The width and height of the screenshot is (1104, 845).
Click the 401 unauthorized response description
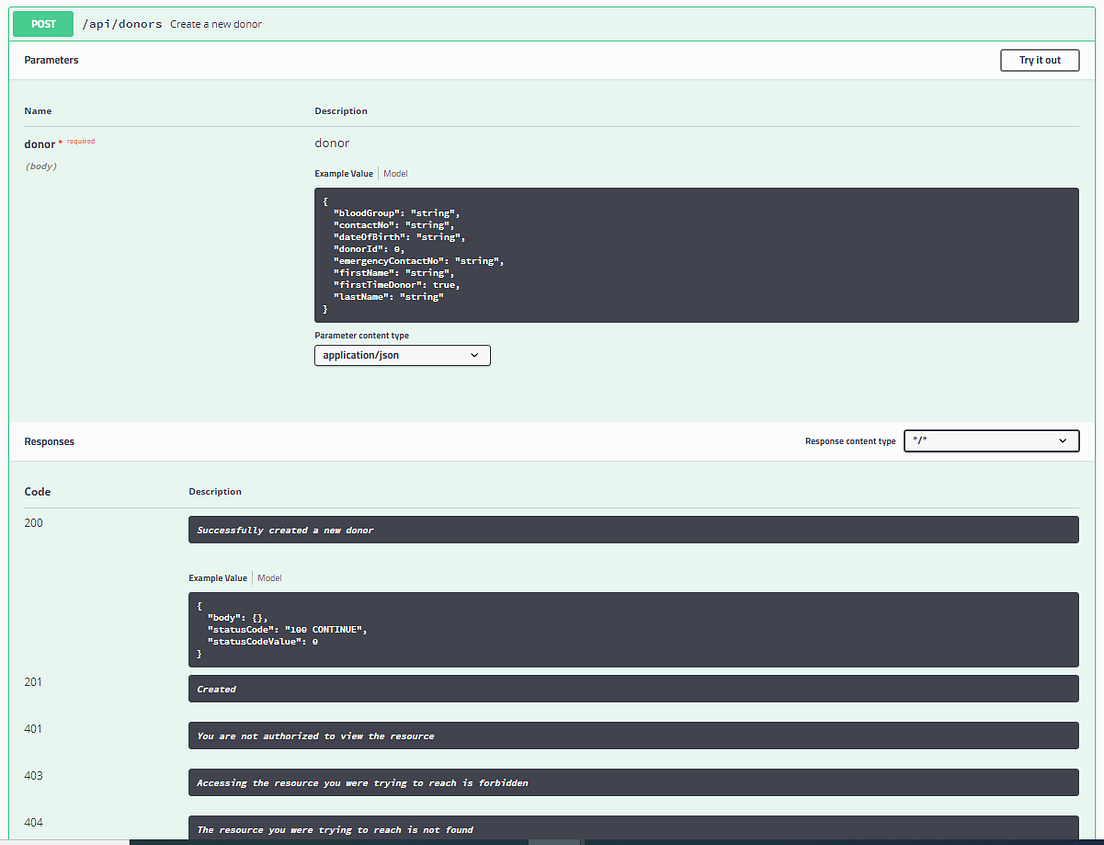[x=633, y=736]
